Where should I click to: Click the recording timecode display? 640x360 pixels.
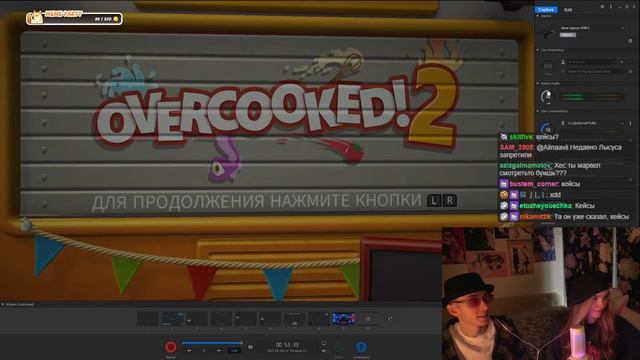pyautogui.click(x=287, y=345)
